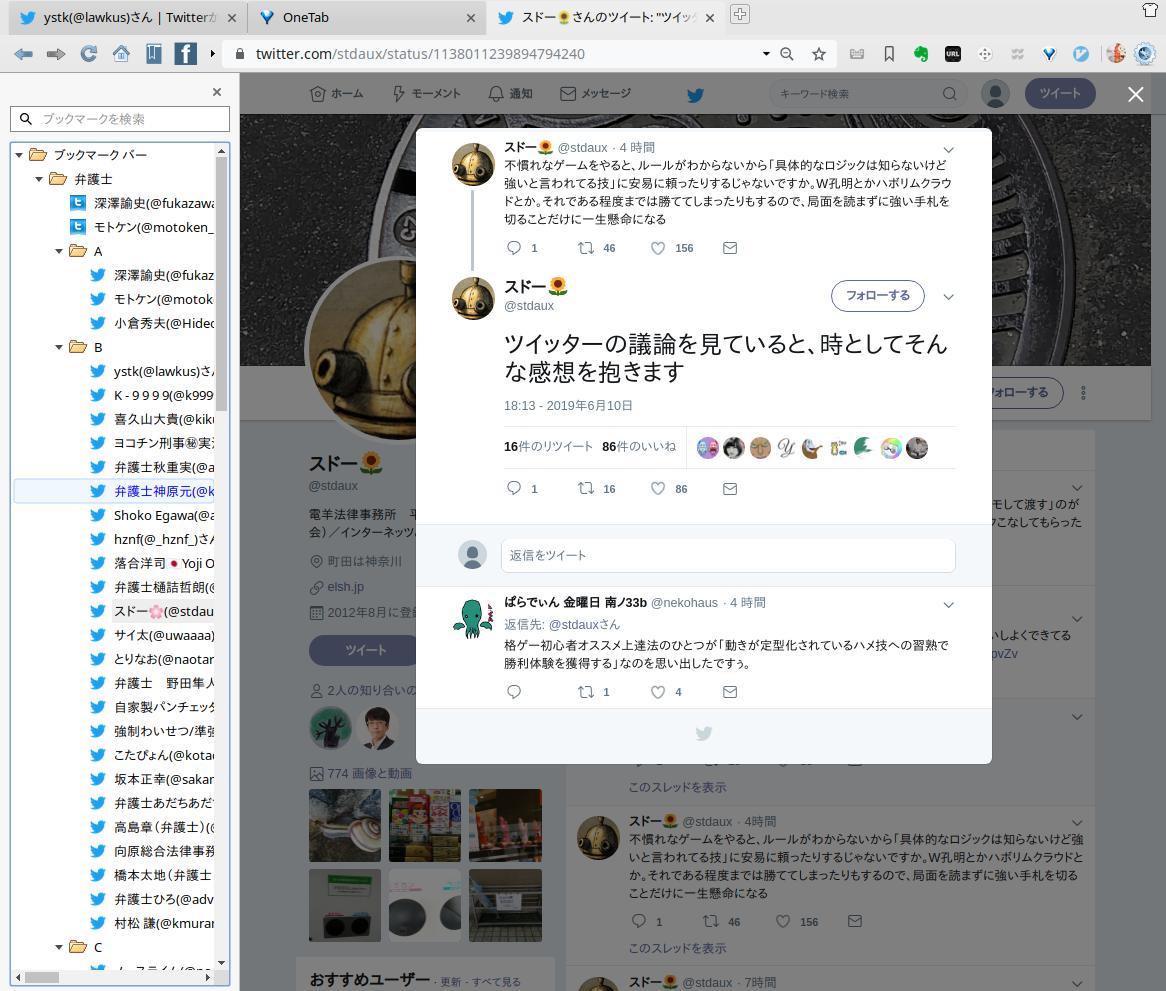Collapse the ブックマーク バー folder
The height and width of the screenshot is (991, 1166).
pos(19,155)
